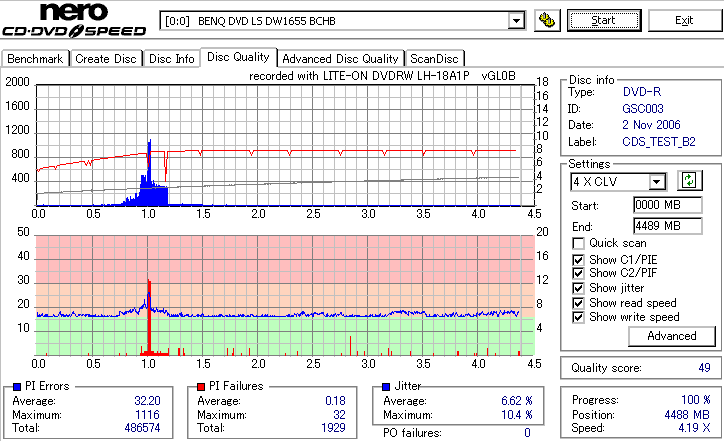Click the PI Errors total 486574
The width and height of the screenshot is (724, 441).
[142, 428]
